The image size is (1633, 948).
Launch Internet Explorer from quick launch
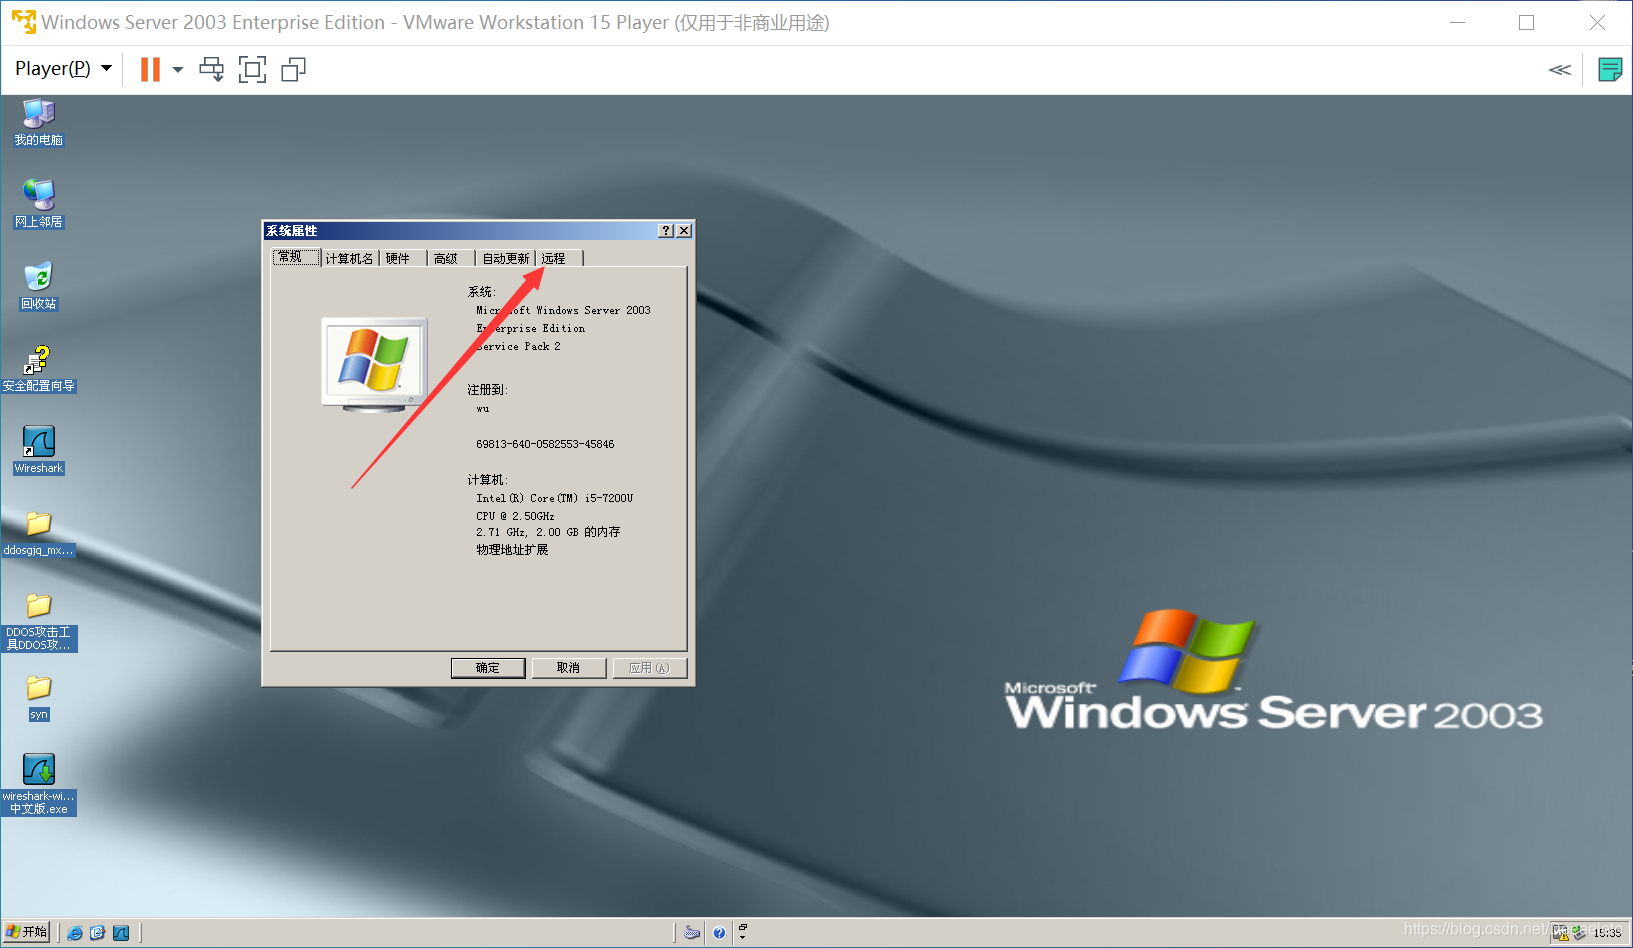tap(75, 933)
